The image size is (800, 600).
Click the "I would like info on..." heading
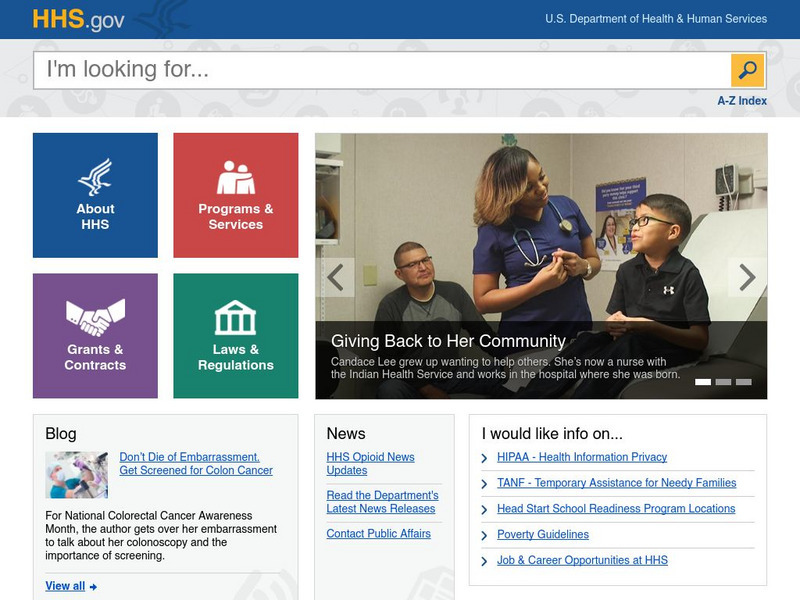click(x=552, y=434)
